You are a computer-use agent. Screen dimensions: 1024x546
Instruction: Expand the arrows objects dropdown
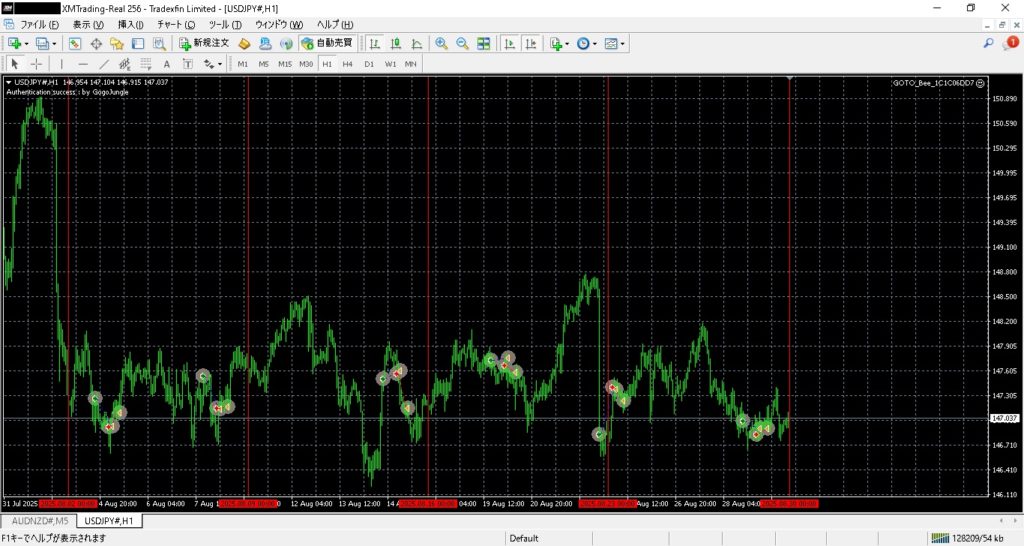coord(219,64)
